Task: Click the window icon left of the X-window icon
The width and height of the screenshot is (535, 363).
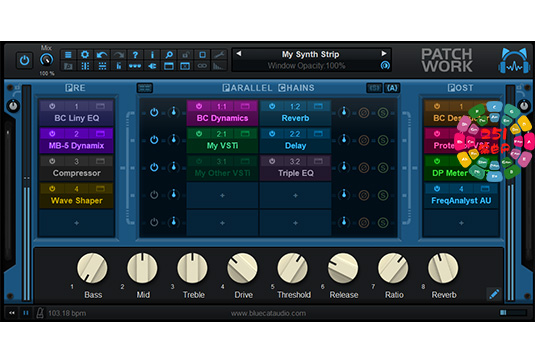Action: pos(169,66)
